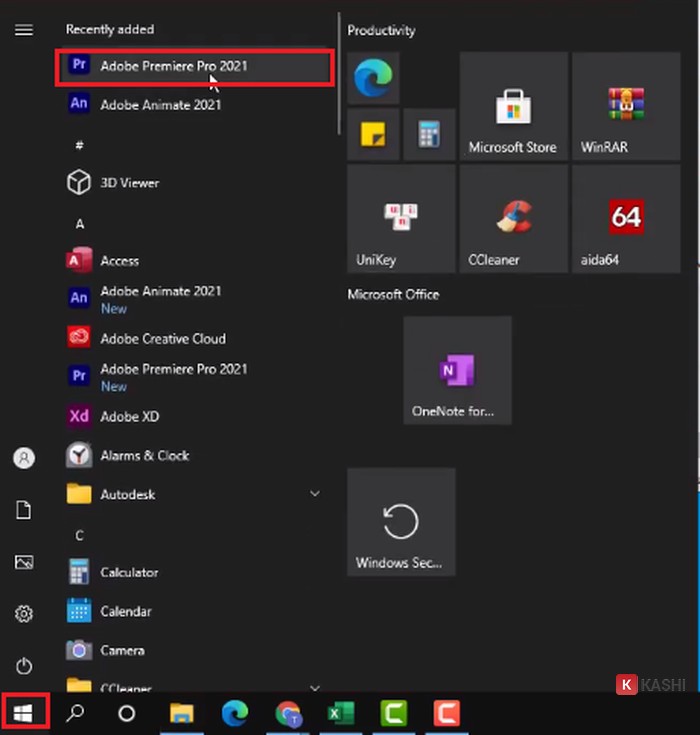Launch the CCleaner tile

coord(513,218)
